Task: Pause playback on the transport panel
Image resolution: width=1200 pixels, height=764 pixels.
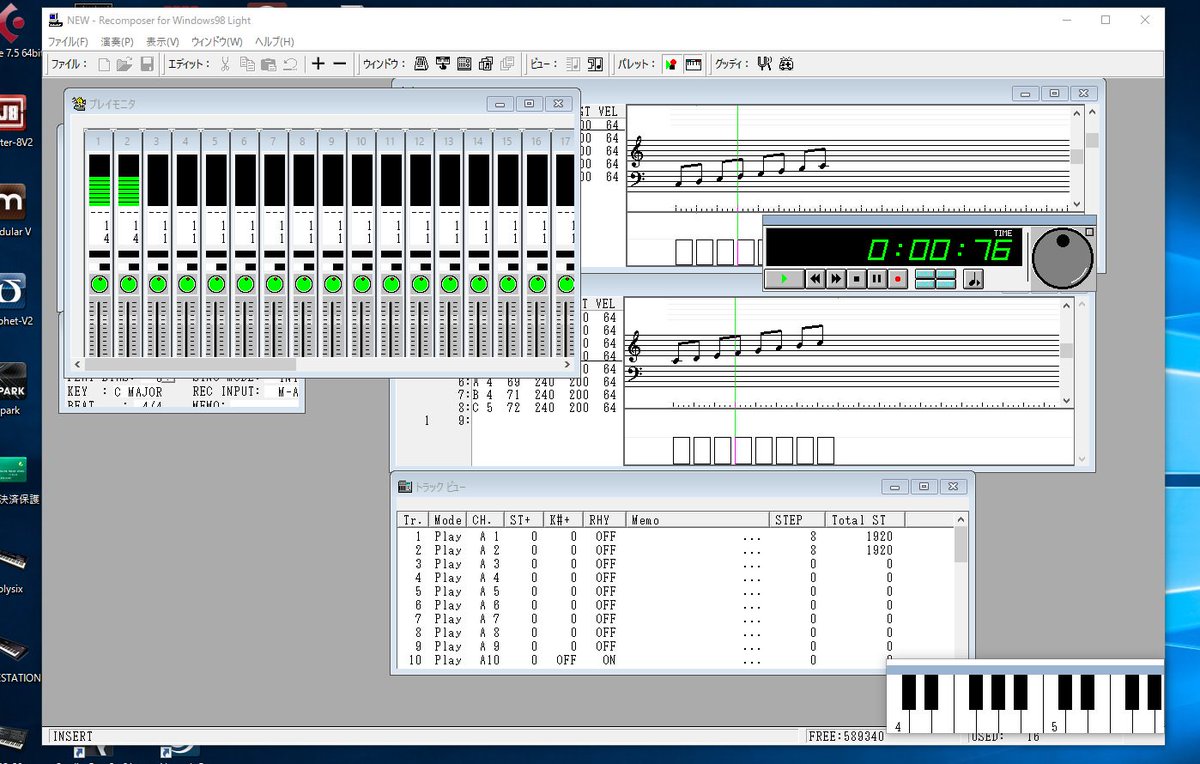Action: point(877,279)
